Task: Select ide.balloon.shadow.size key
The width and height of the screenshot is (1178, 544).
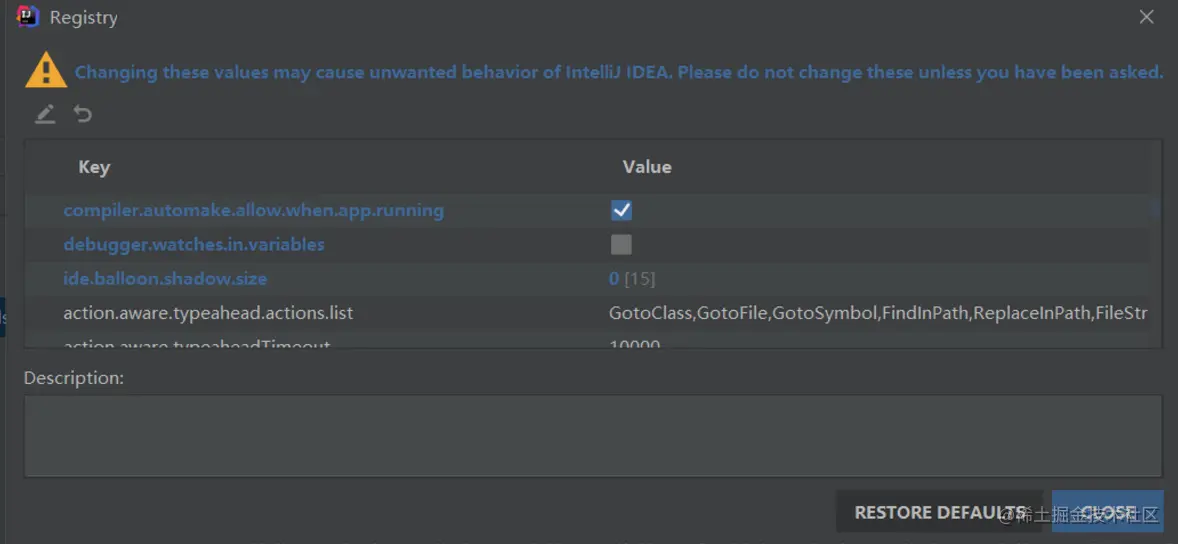Action: (x=165, y=279)
